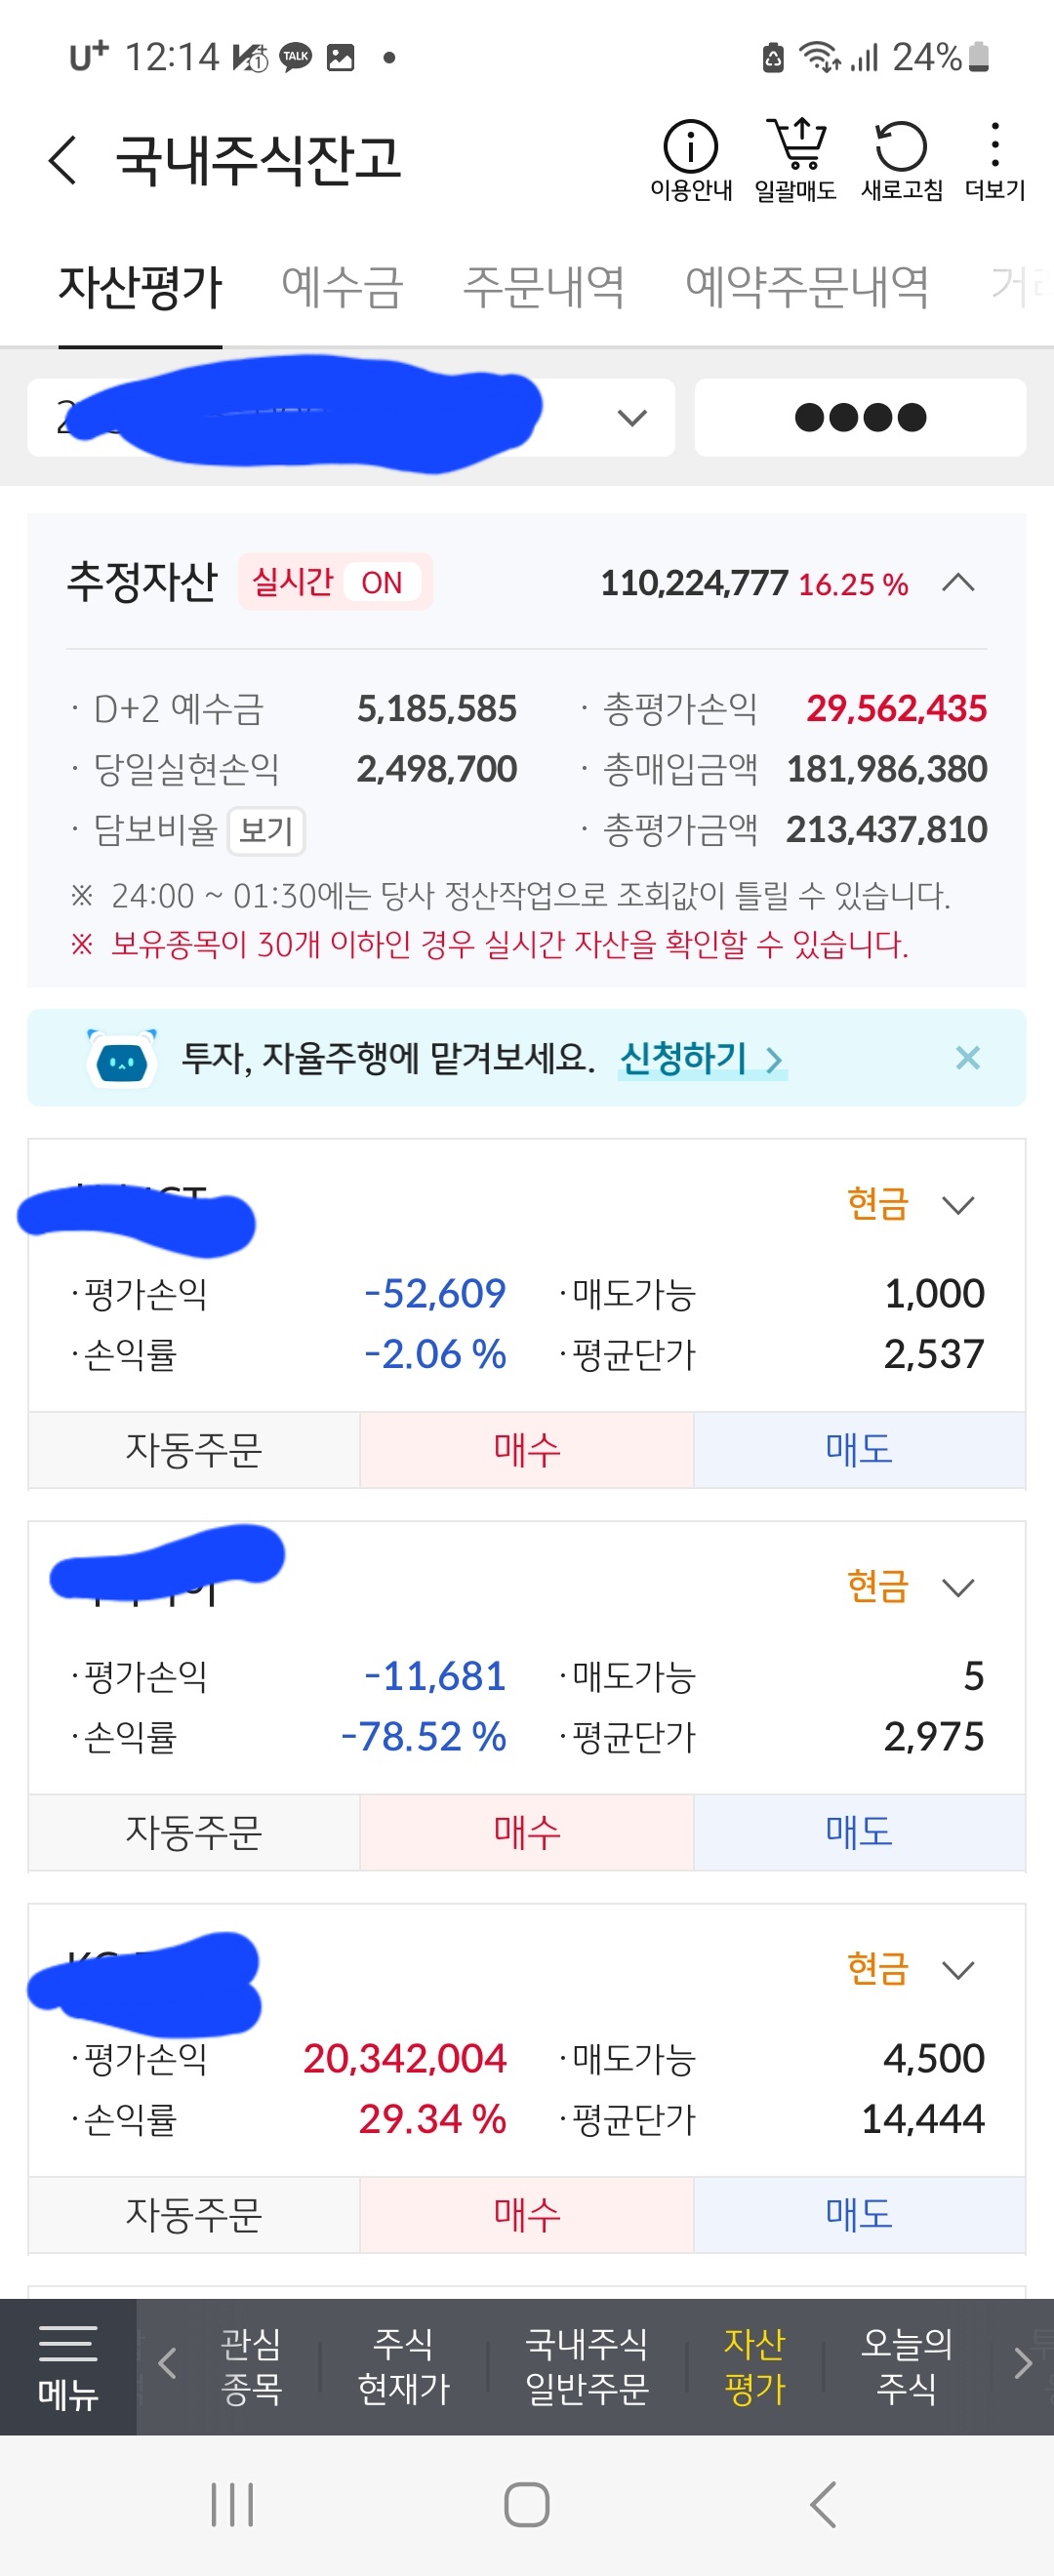The image size is (1054, 2576).
Task: Tap 매수 for the first stock
Action: pos(527,1449)
